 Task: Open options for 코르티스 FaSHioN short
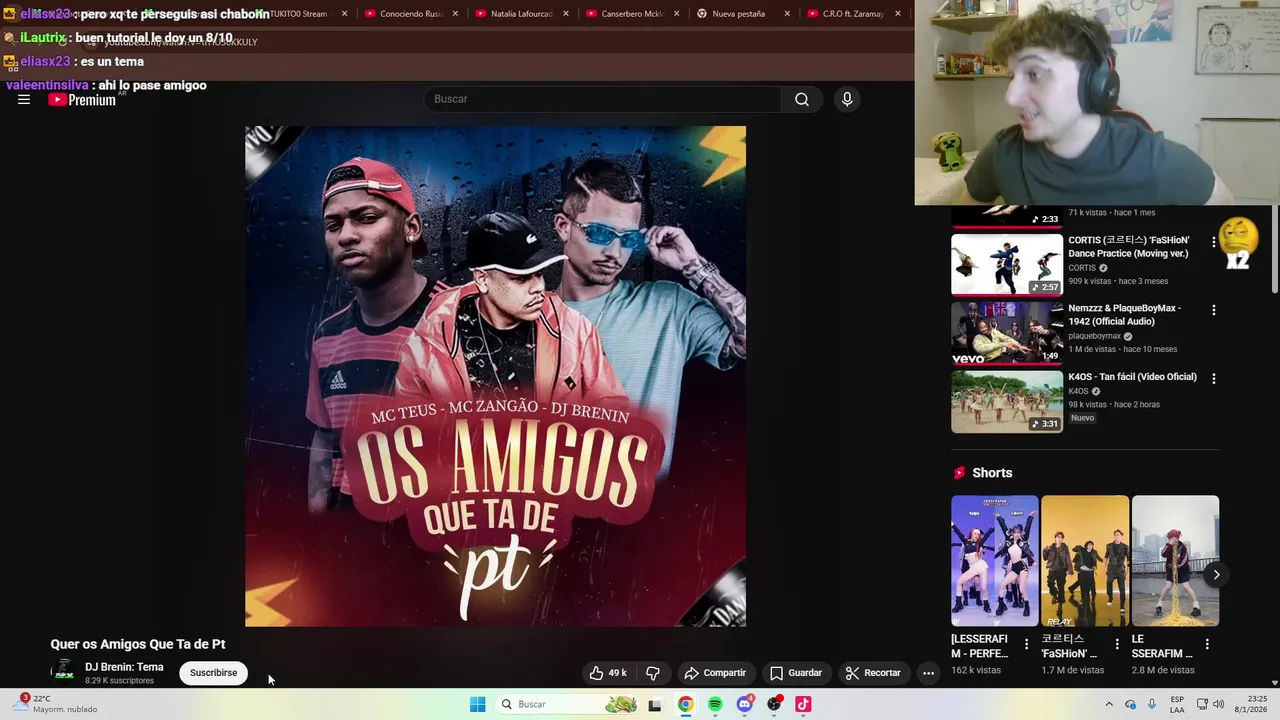[1117, 645]
